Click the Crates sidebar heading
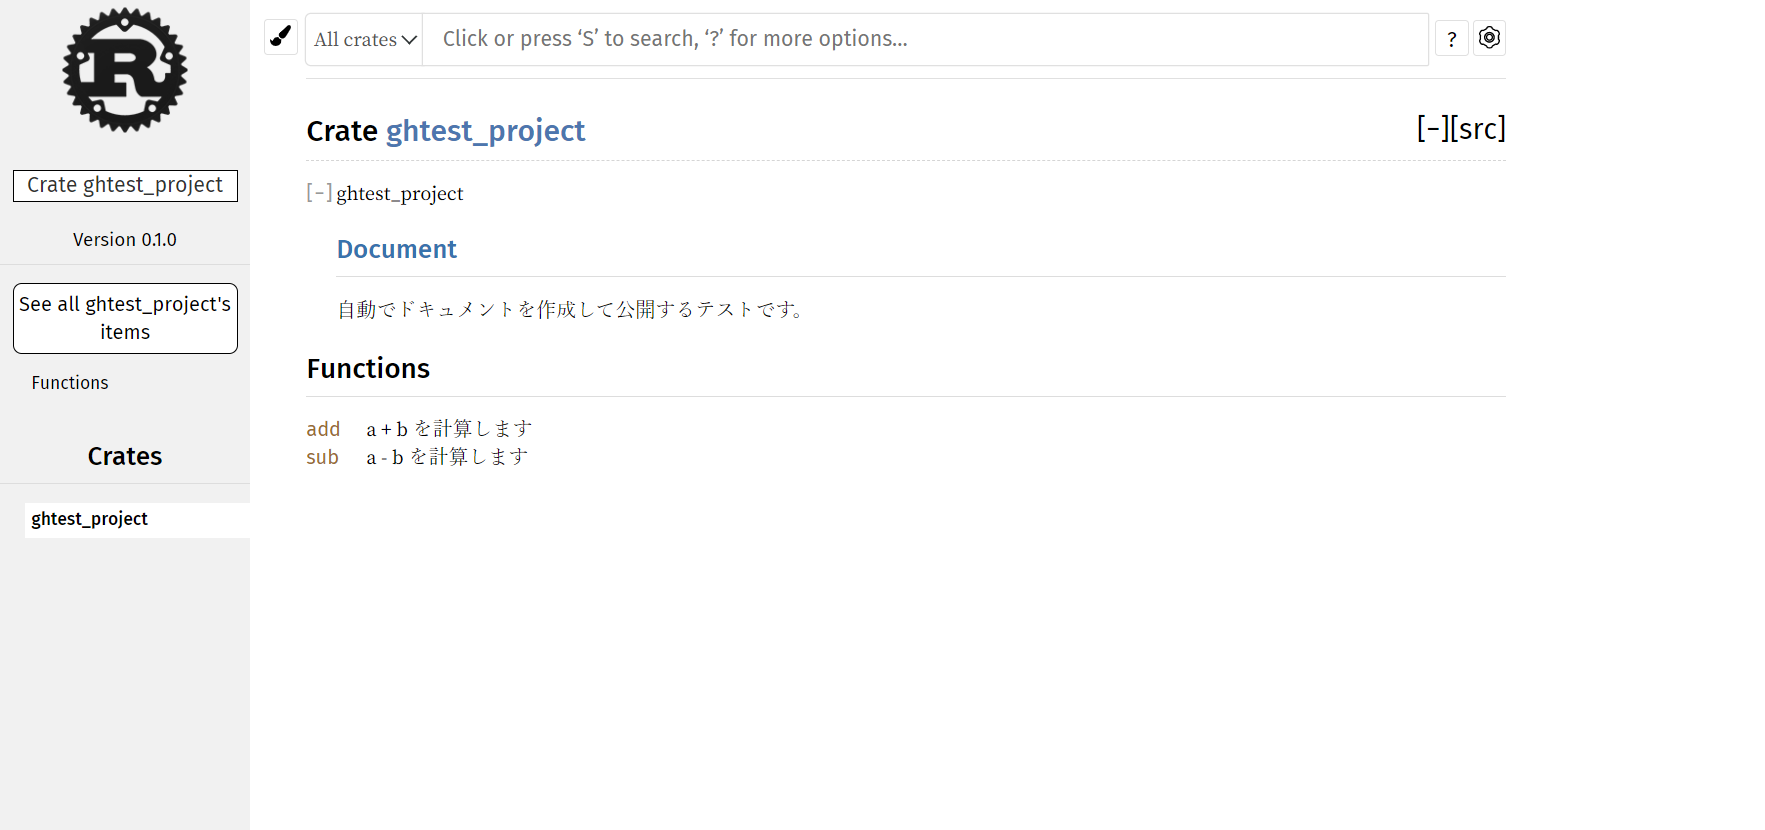This screenshot has width=1765, height=830. 125,456
